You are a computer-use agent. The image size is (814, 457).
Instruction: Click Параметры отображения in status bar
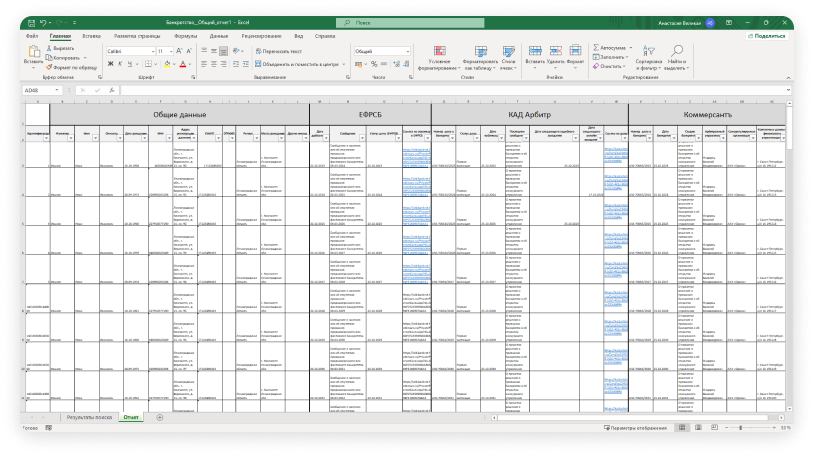635,428
